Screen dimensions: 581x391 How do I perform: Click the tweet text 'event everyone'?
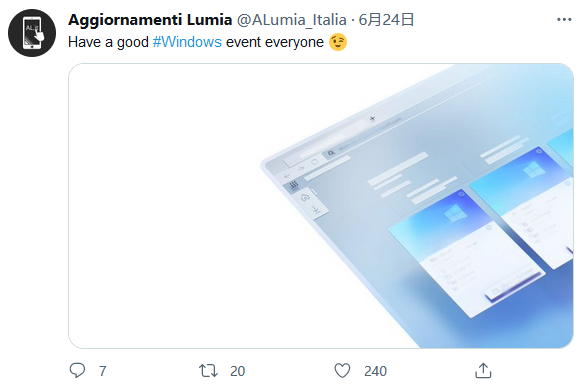pos(275,42)
